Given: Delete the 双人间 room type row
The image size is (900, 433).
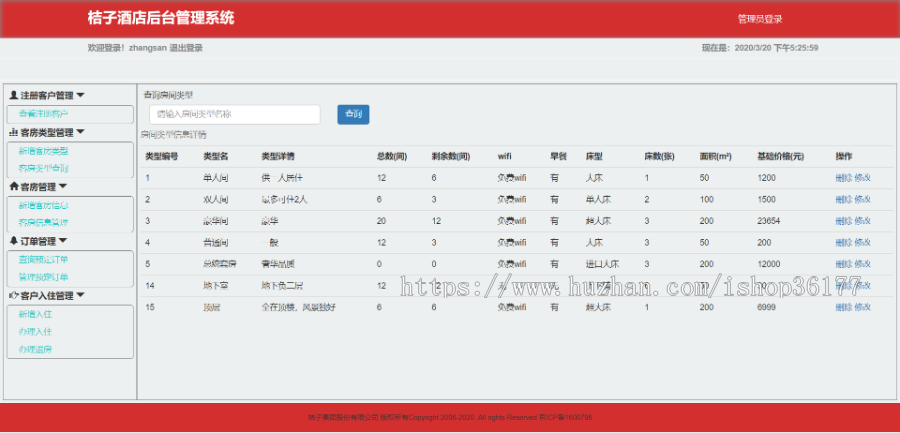Looking at the screenshot, I should click(844, 199).
